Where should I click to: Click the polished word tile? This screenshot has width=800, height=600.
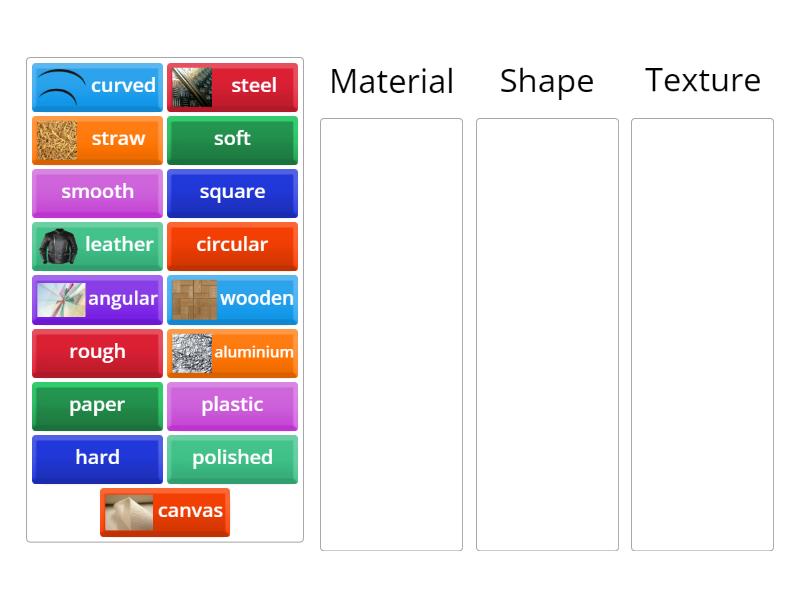coord(232,458)
